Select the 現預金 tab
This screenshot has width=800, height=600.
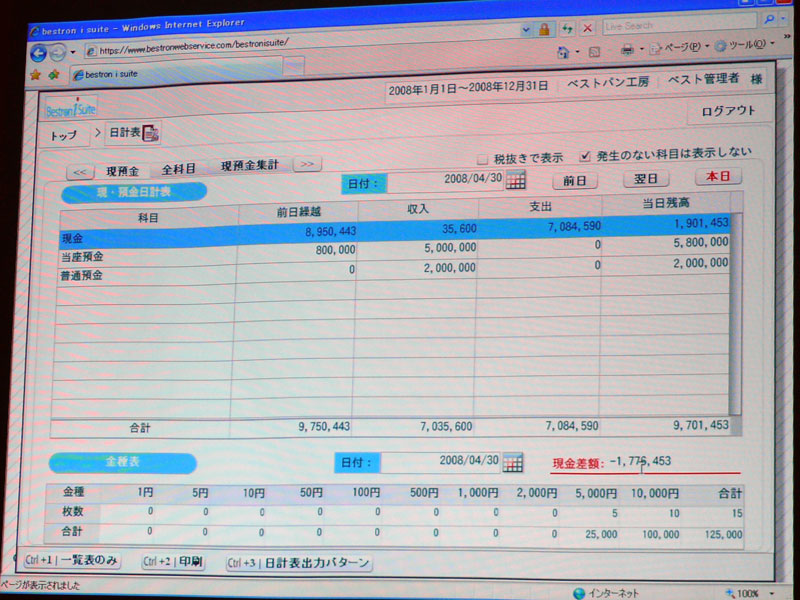tap(122, 171)
